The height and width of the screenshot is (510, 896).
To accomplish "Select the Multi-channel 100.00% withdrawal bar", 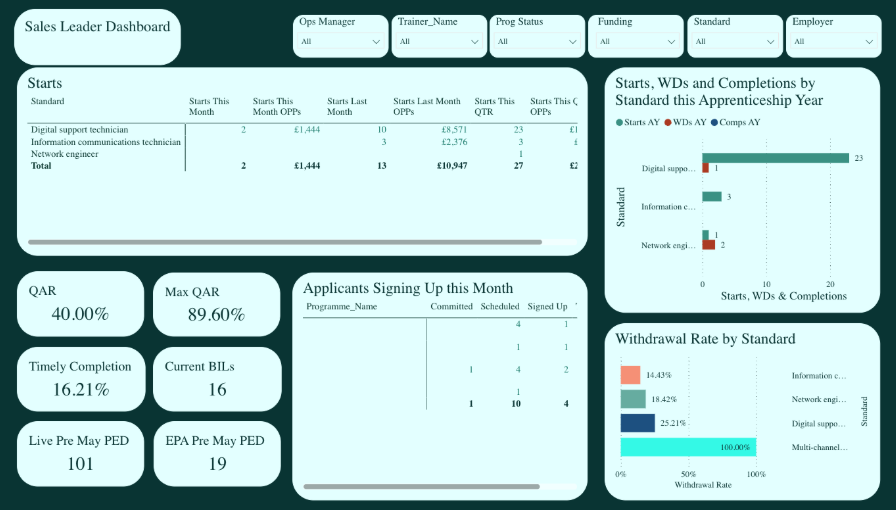I will 687,448.
